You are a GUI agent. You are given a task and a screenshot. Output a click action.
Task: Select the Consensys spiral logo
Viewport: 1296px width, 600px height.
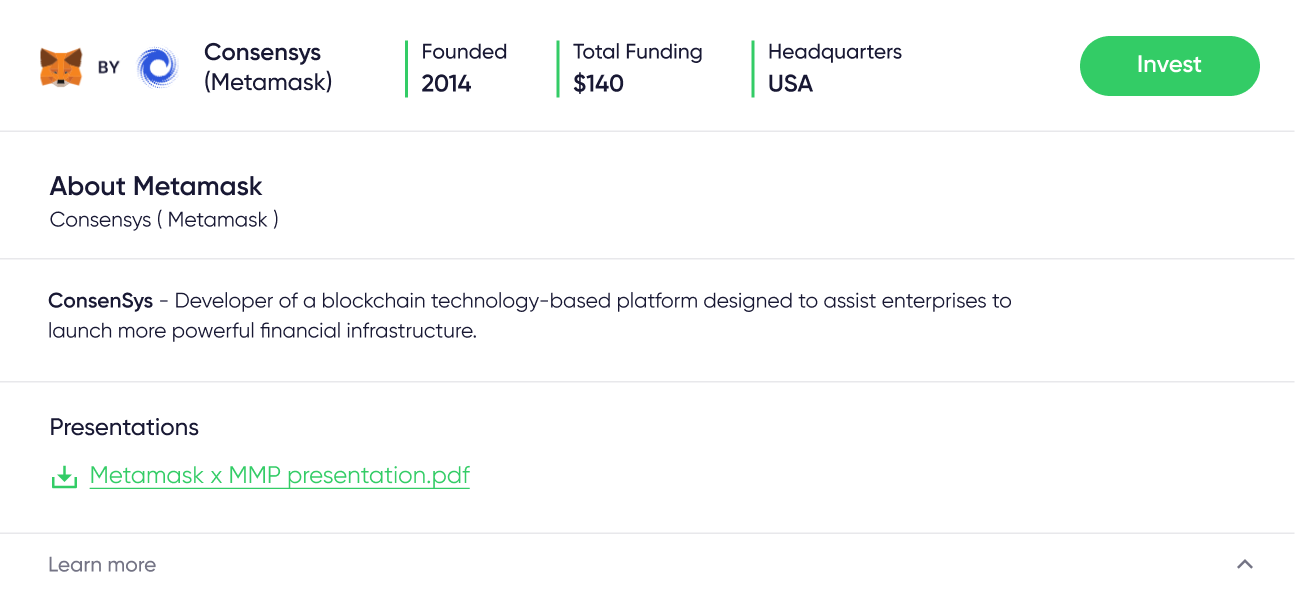point(155,66)
